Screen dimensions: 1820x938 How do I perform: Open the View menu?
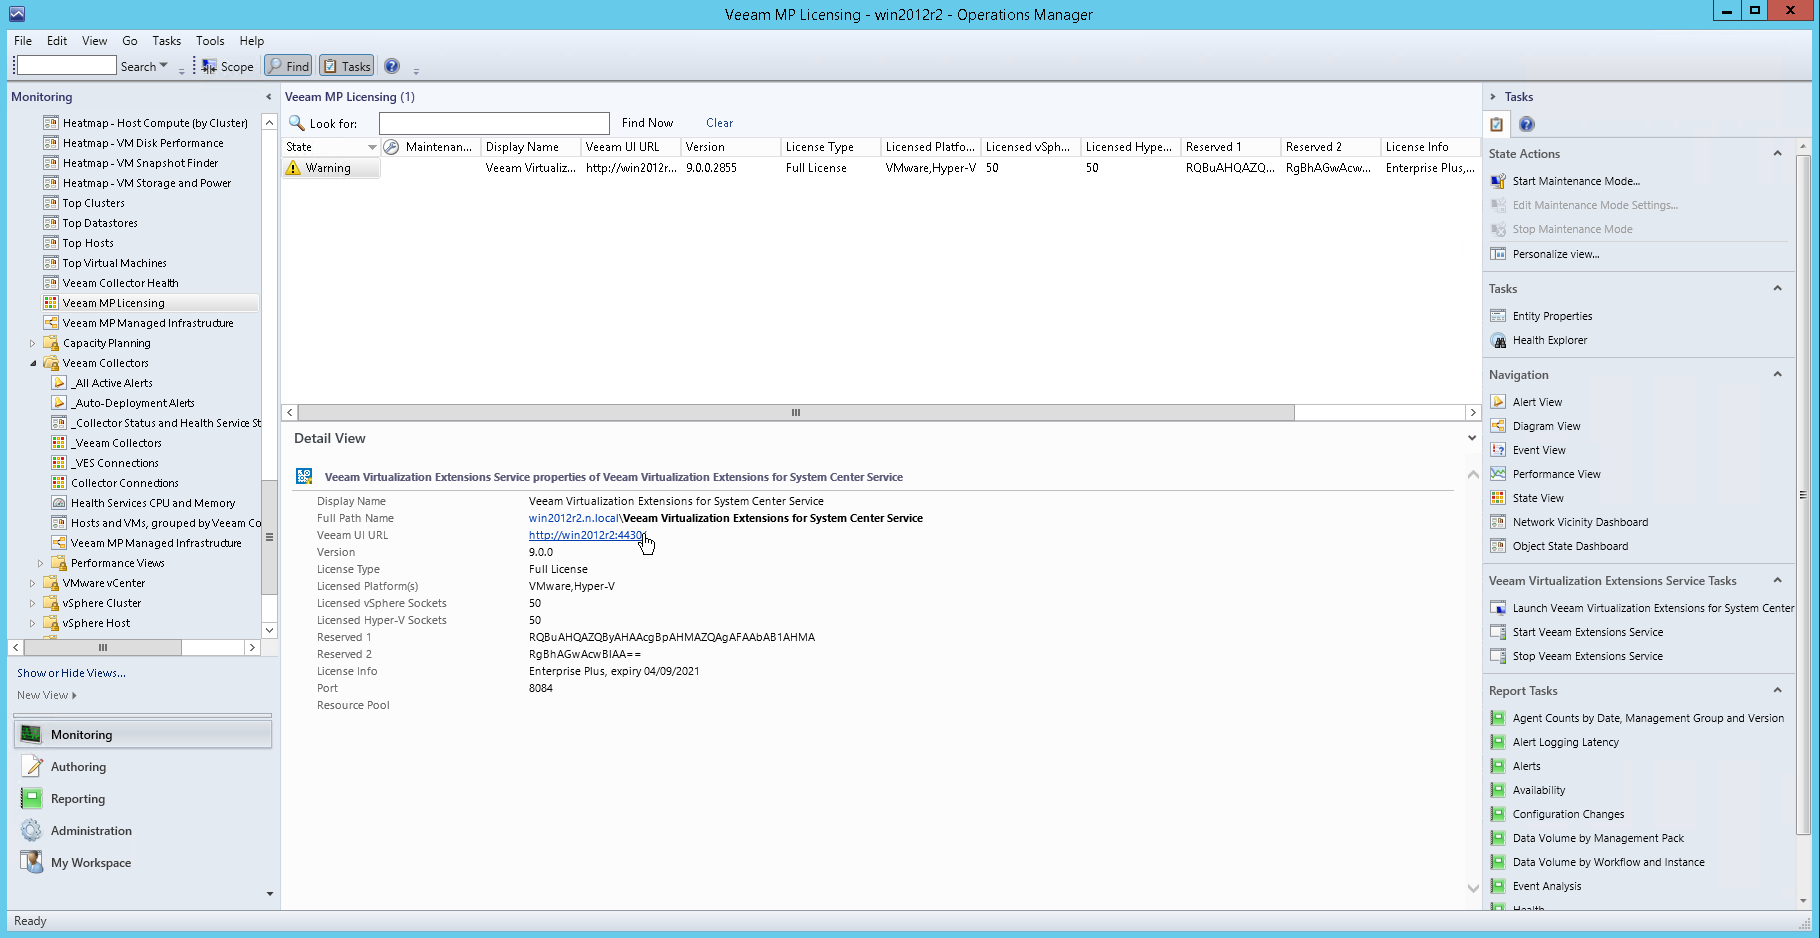point(95,41)
